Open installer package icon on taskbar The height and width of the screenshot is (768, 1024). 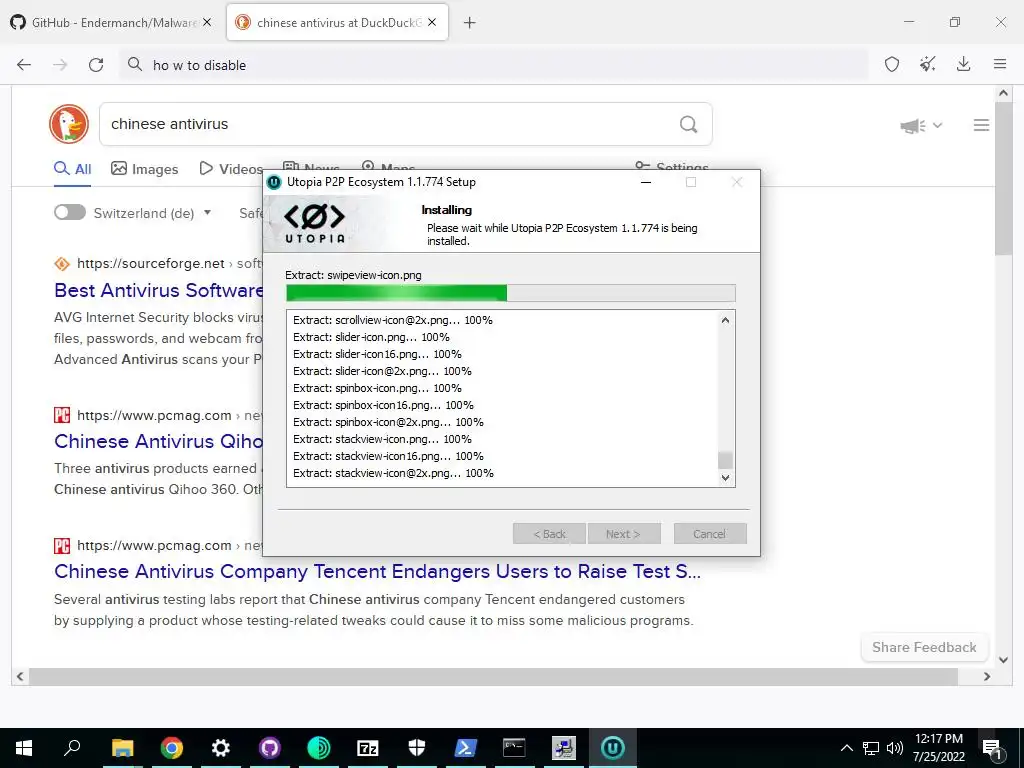pyautogui.click(x=564, y=748)
